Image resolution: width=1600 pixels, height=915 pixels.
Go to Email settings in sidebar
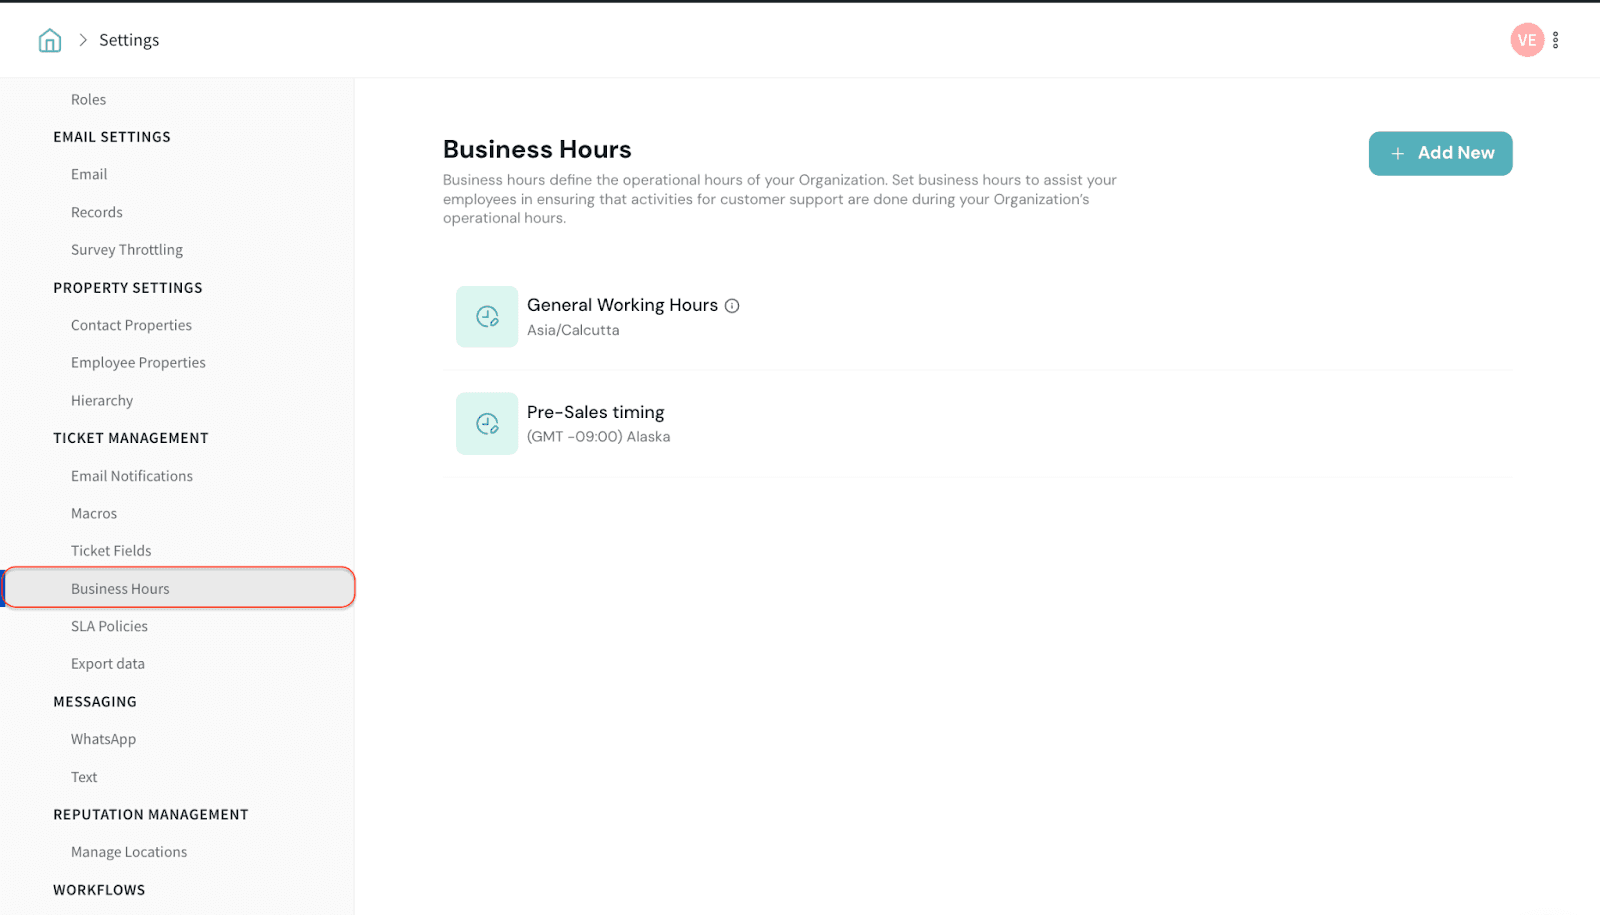click(x=89, y=174)
